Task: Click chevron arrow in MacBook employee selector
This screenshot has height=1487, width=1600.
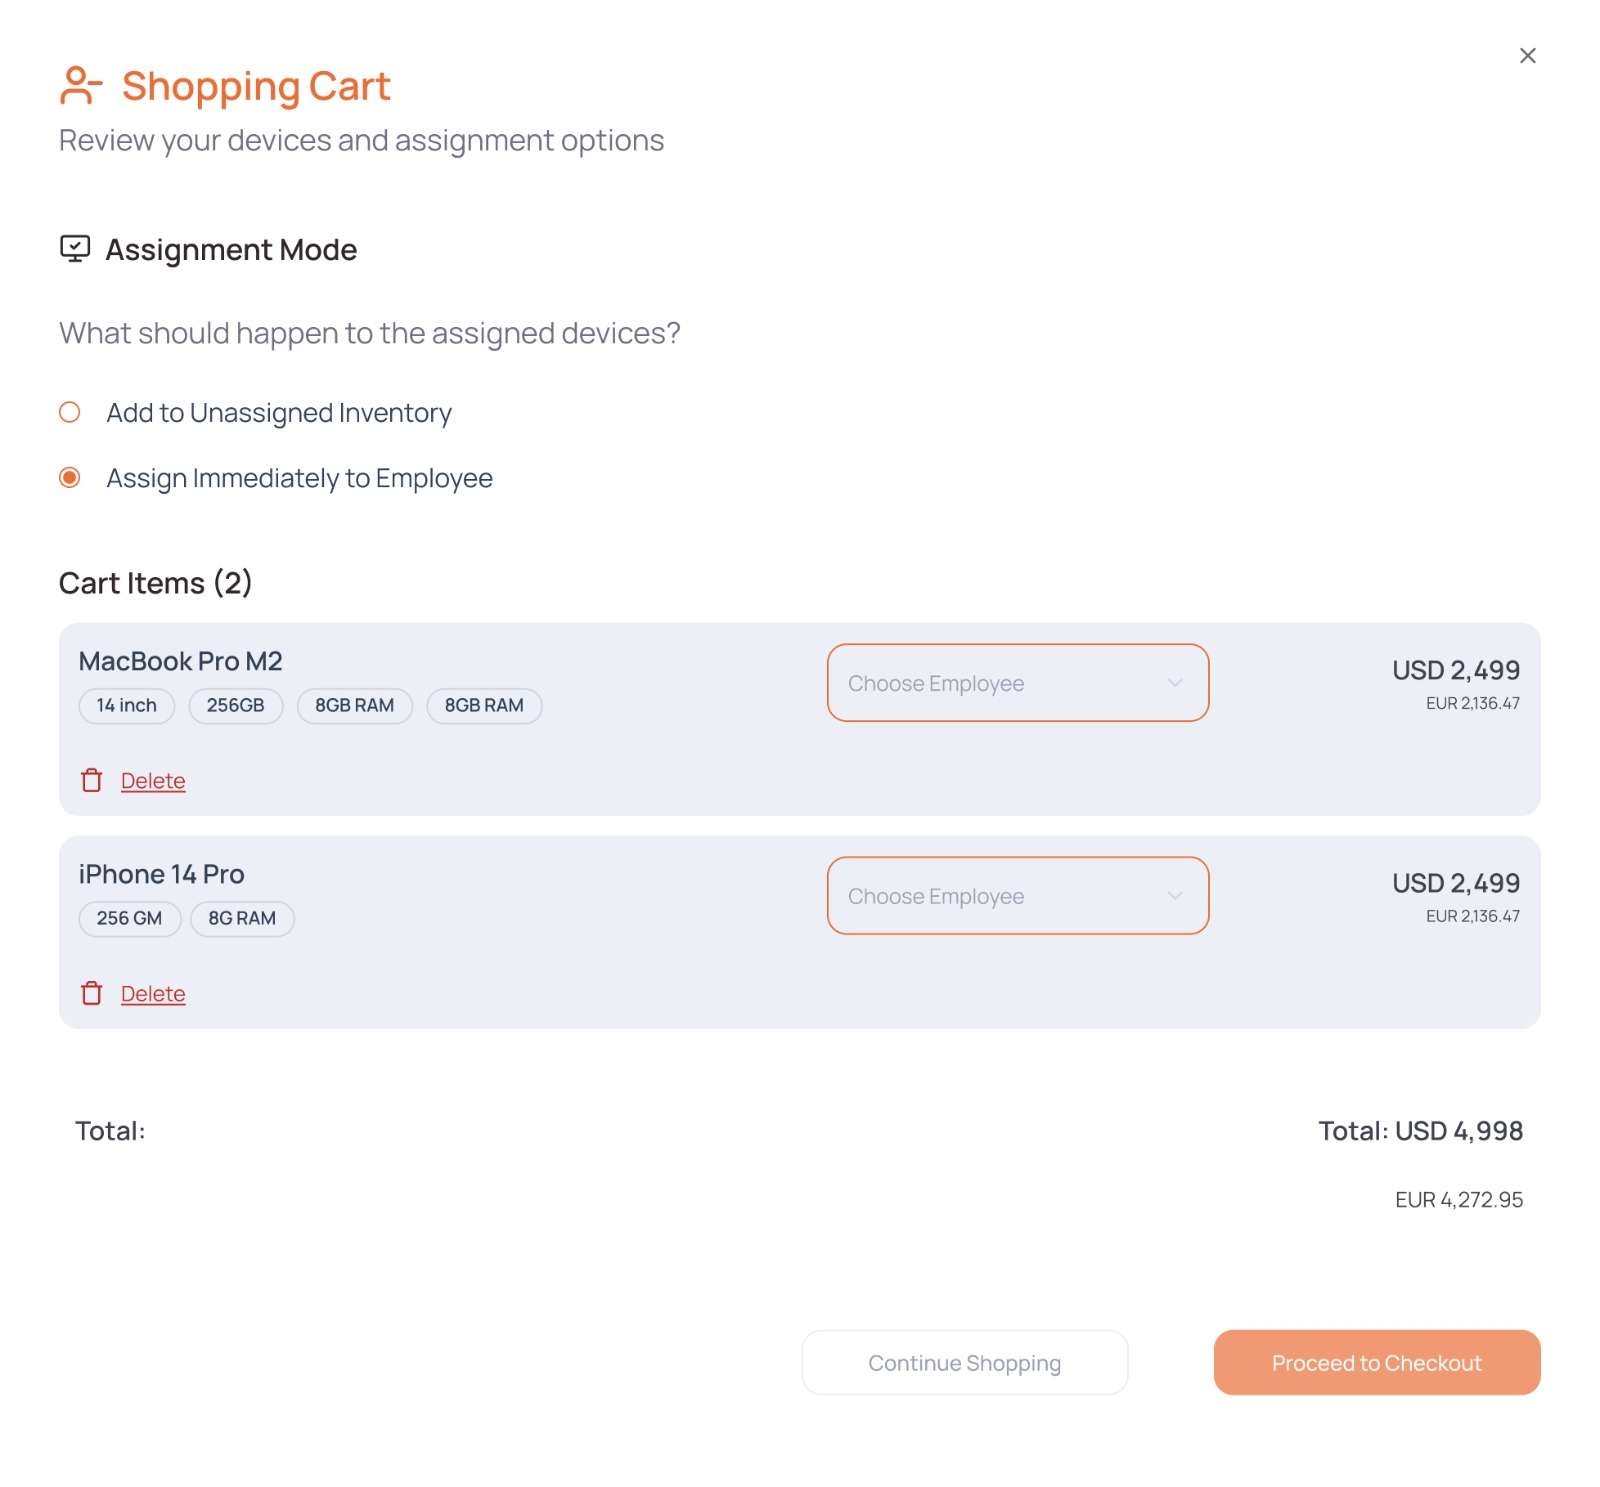Action: (1175, 683)
